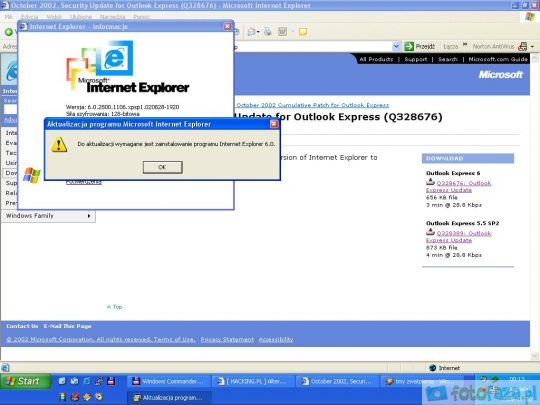Click the green Przejdź go arrow
Viewport: 540px width, 405px height.
click(409, 46)
